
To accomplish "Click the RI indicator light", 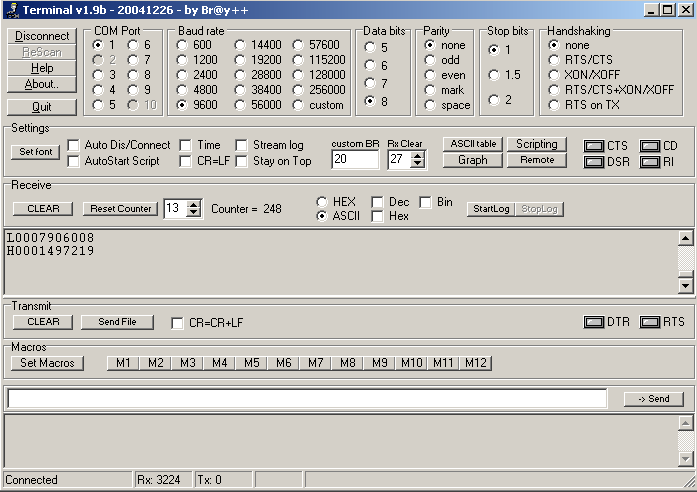I will (x=650, y=161).
